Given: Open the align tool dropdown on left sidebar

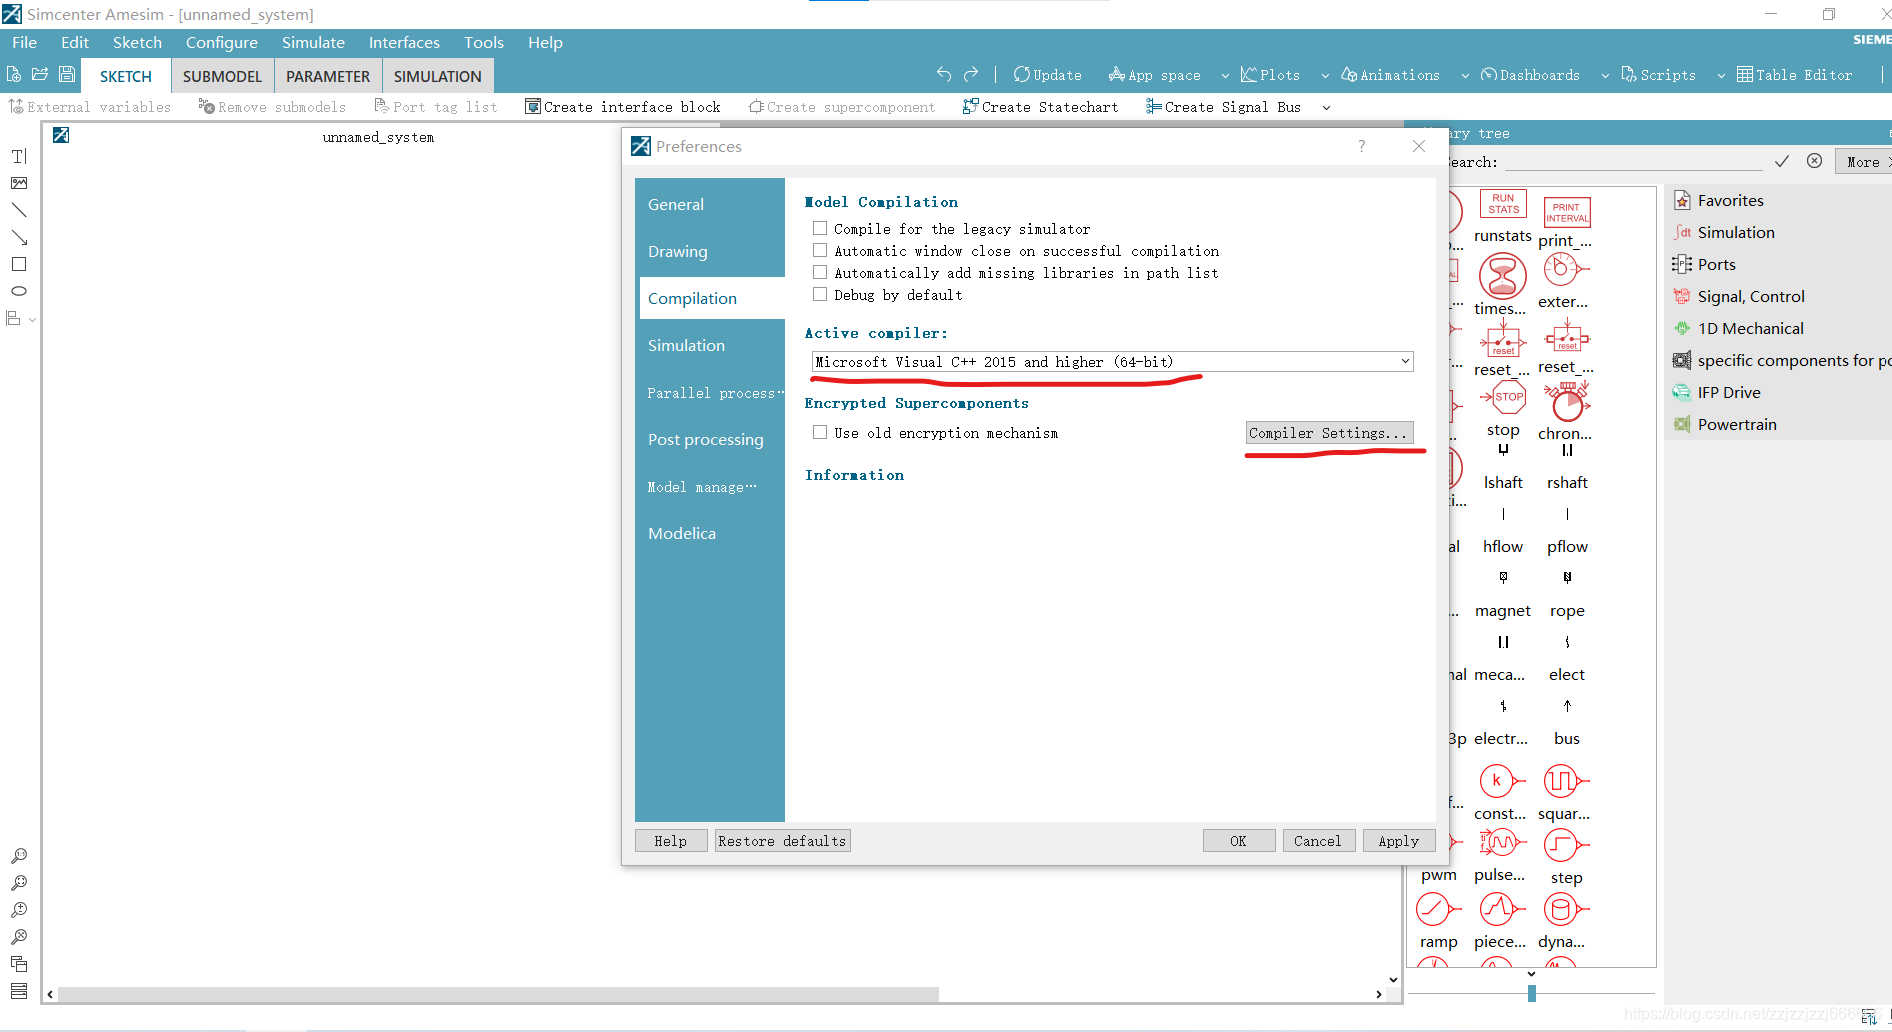Looking at the screenshot, I should pyautogui.click(x=33, y=319).
